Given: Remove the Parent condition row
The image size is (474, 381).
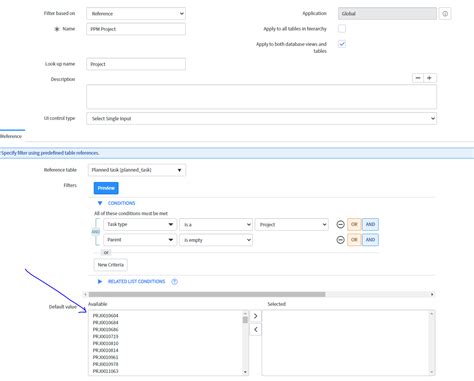Looking at the screenshot, I should pos(340,240).
